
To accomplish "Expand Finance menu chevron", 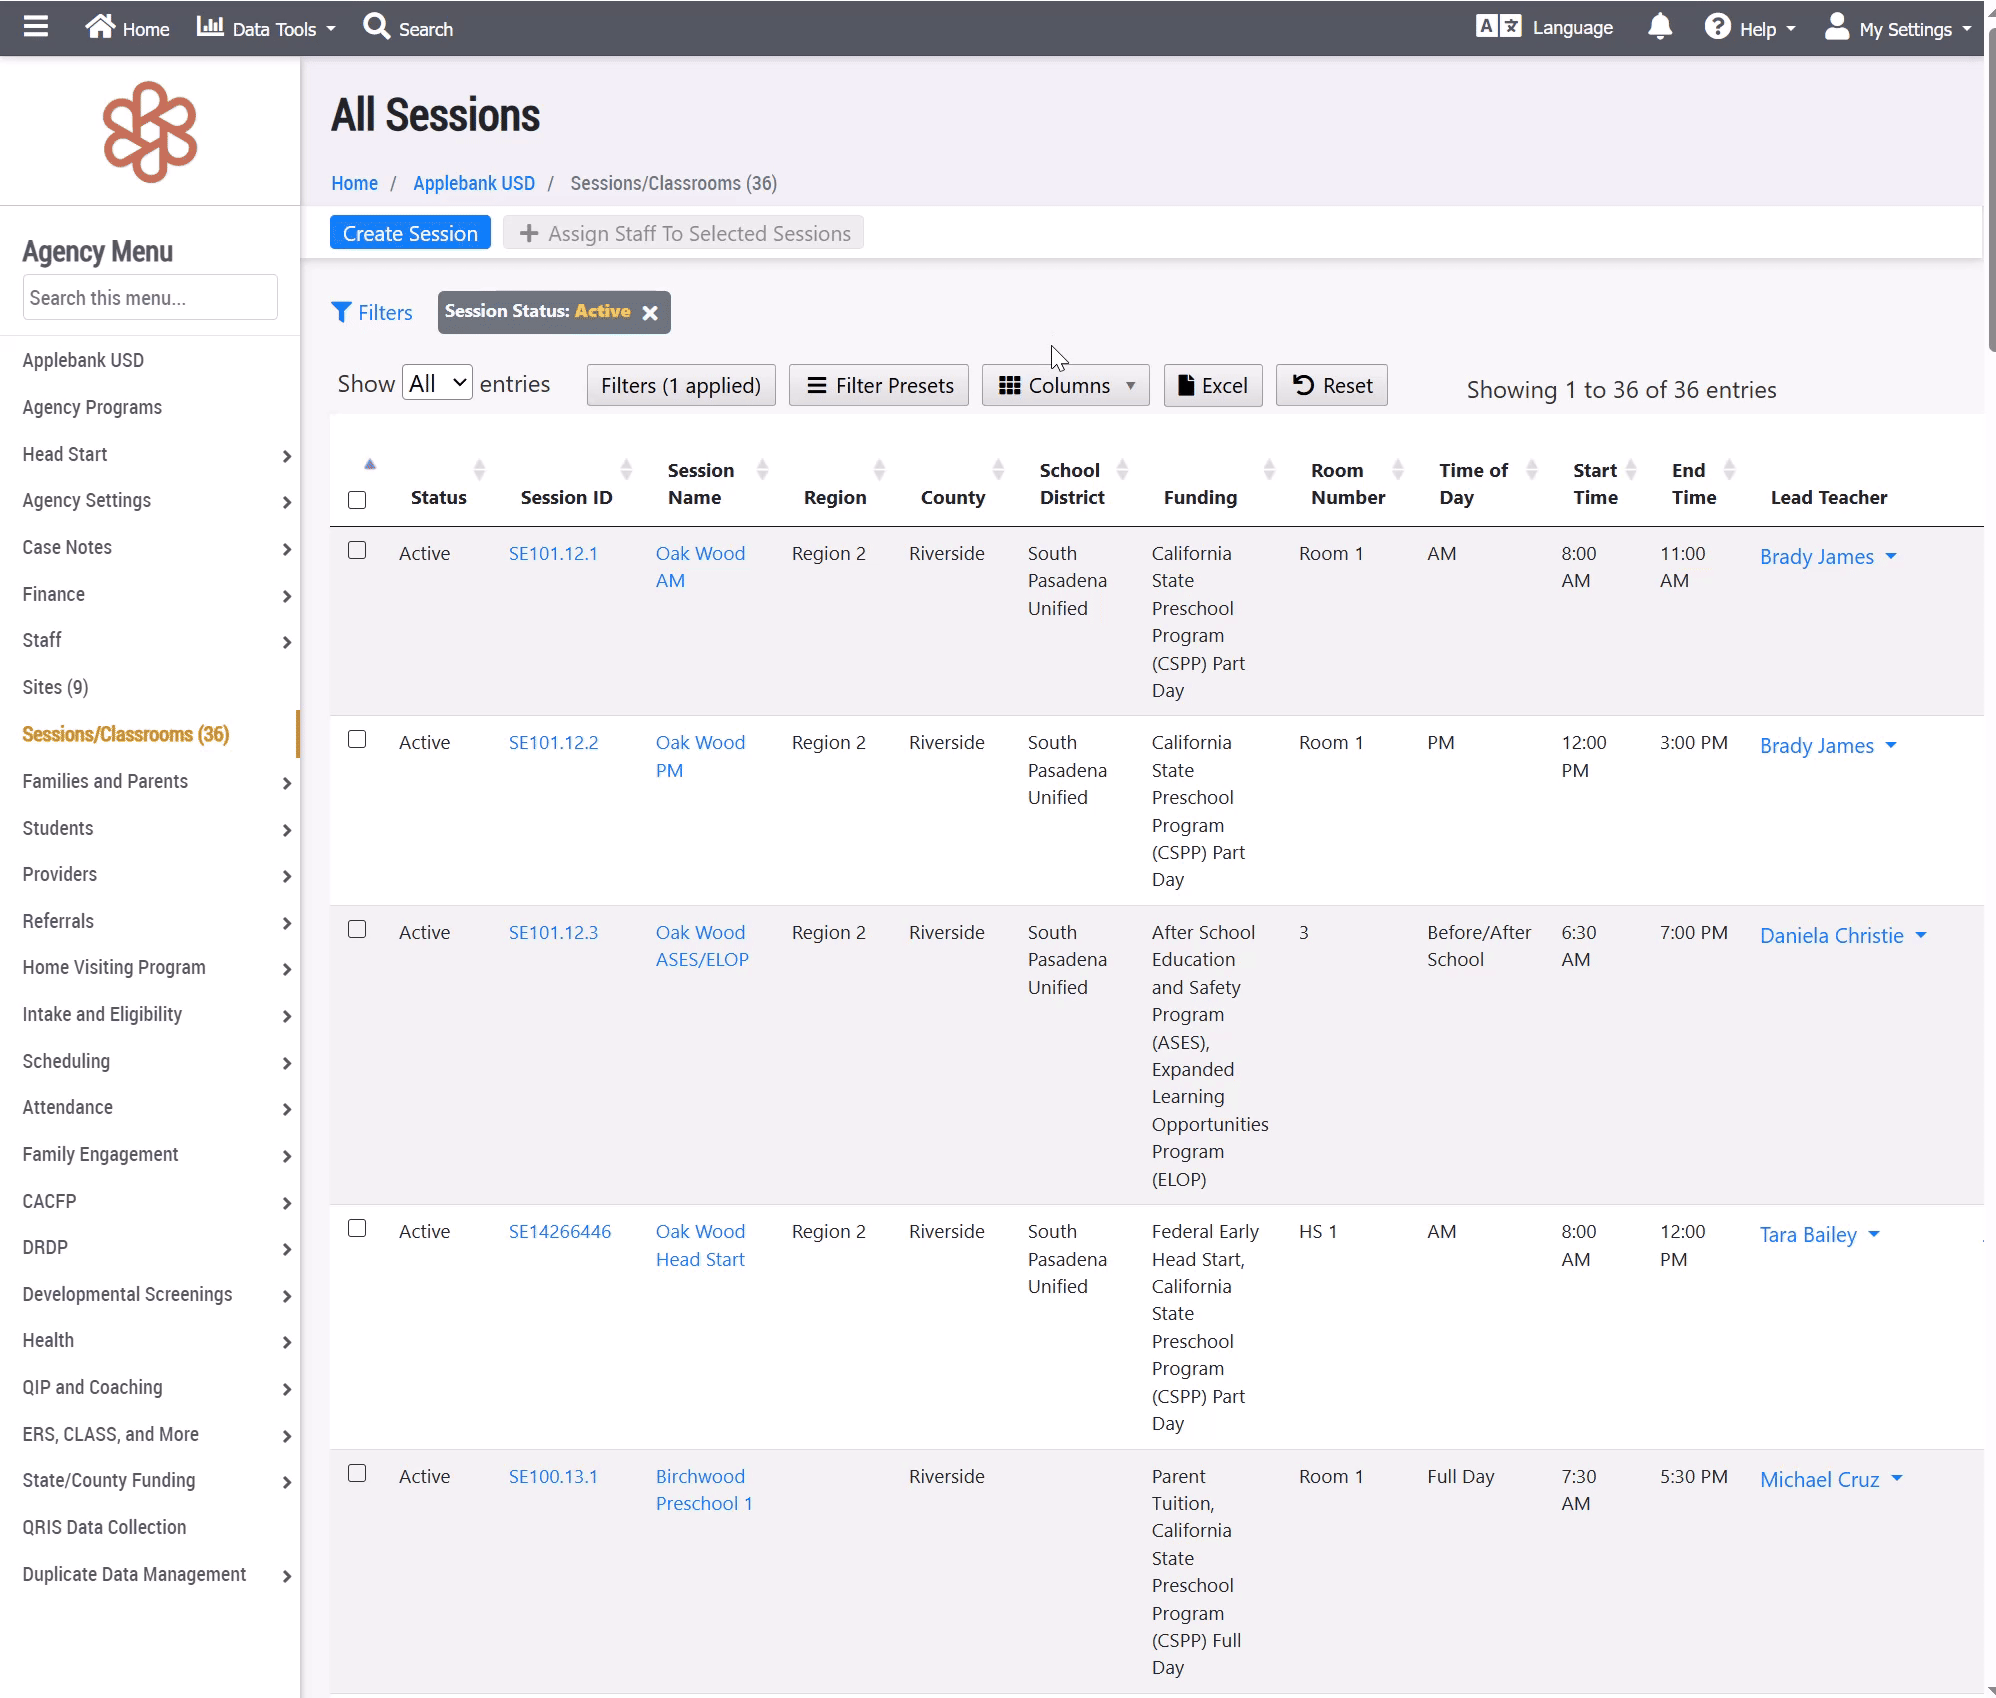I will coord(287,596).
